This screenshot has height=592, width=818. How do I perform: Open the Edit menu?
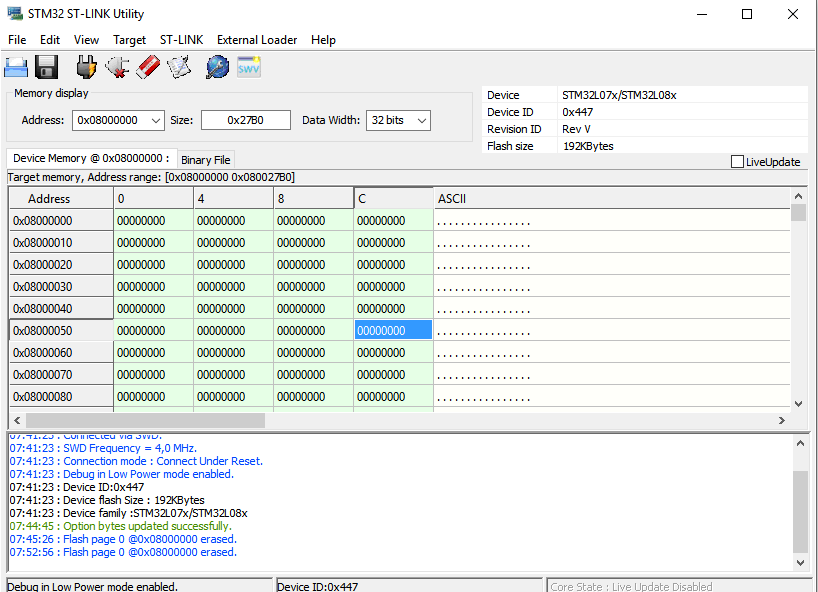pyautogui.click(x=50, y=40)
